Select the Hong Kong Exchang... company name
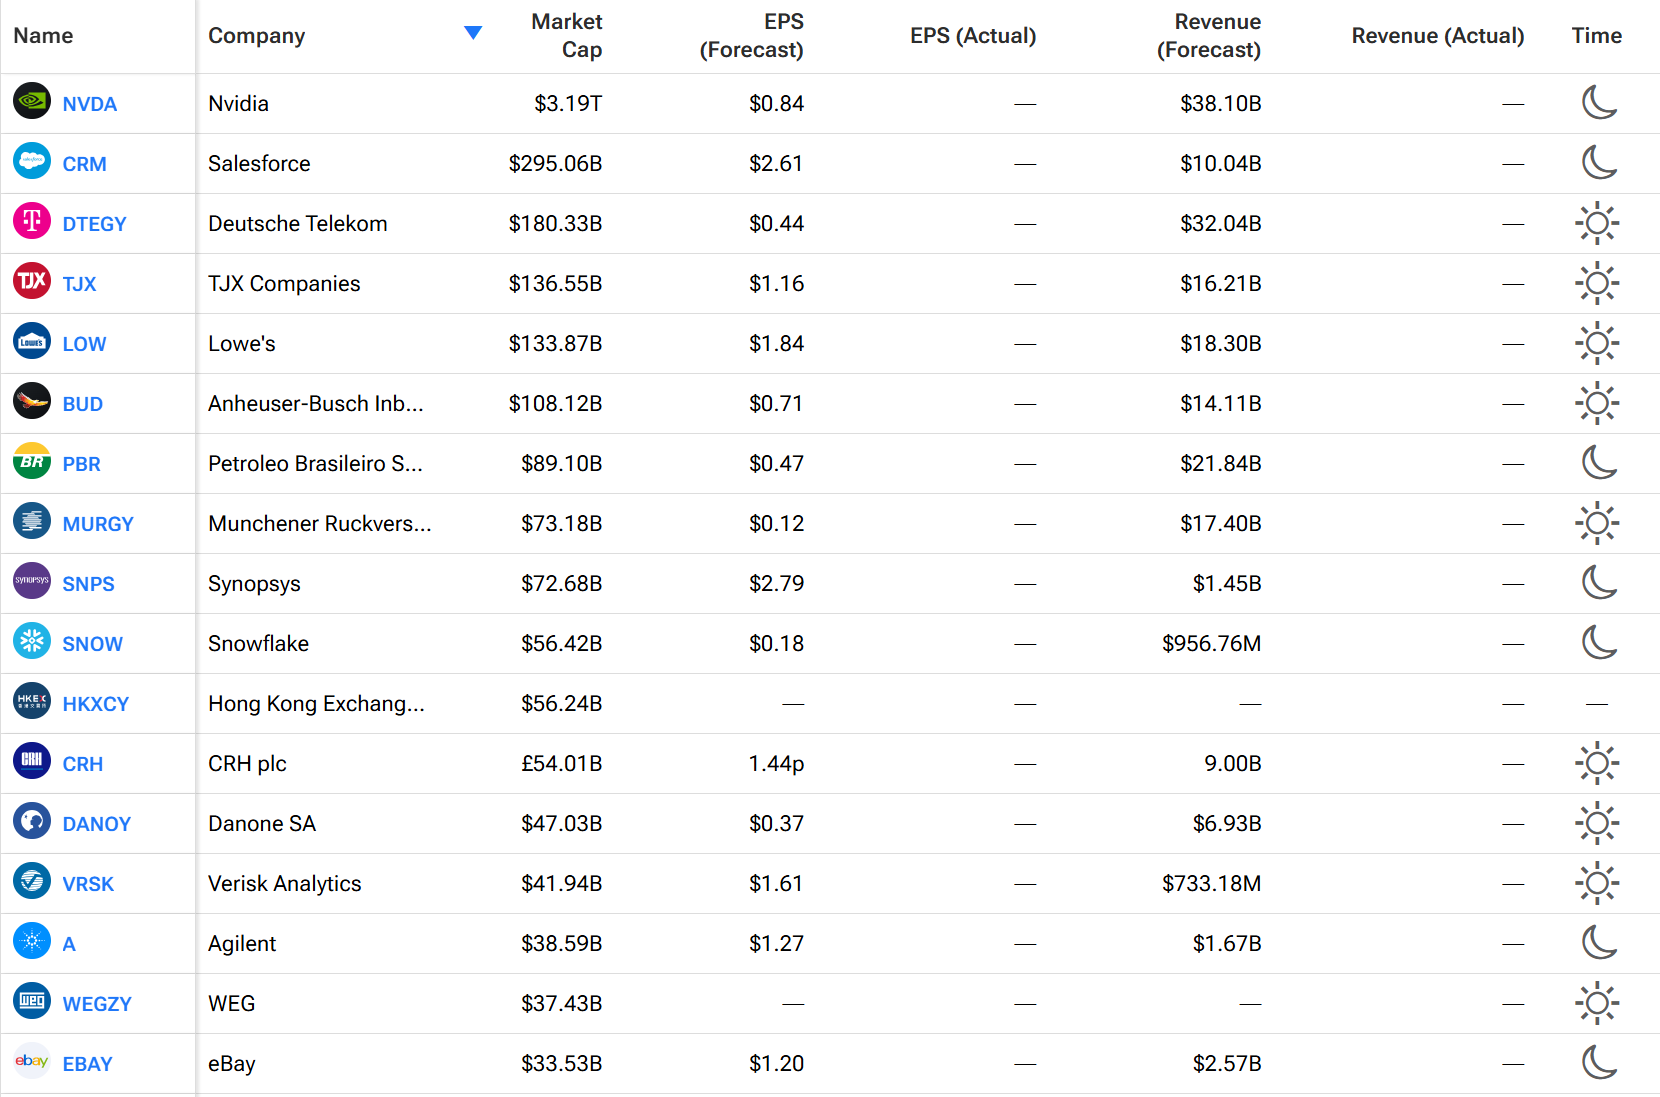1660x1097 pixels. pyautogui.click(x=316, y=704)
